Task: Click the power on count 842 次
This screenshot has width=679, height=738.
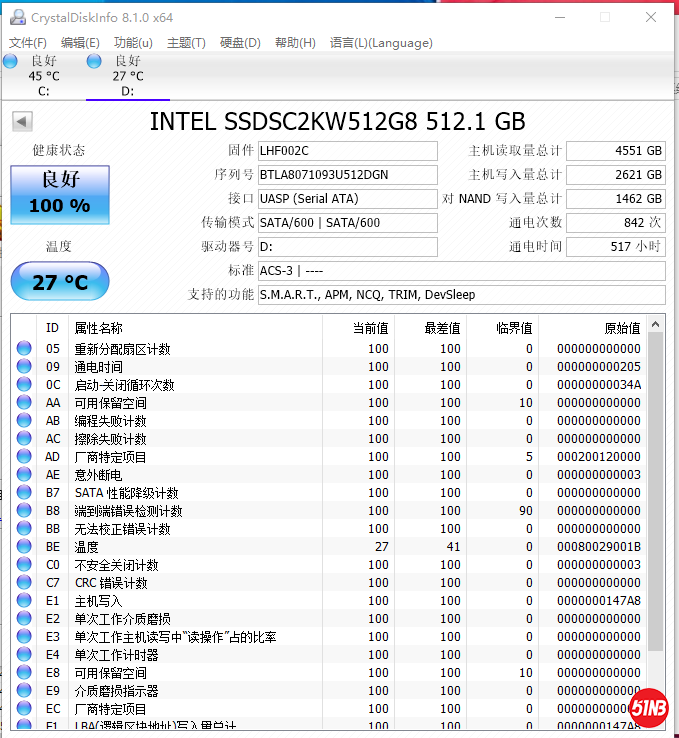Action: click(615, 223)
